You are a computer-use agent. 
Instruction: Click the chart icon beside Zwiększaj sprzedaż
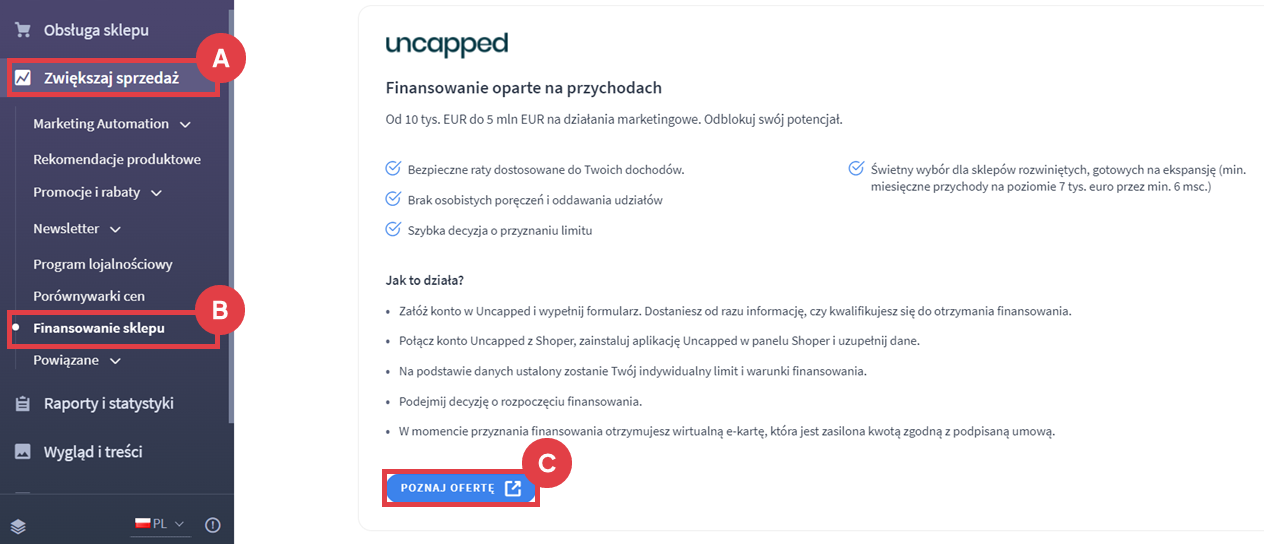tap(23, 78)
